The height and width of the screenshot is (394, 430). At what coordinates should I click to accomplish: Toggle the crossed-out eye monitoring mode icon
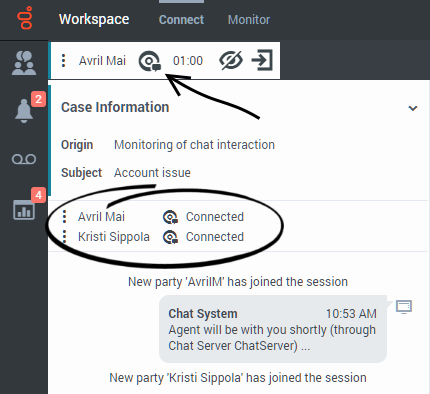coord(231,61)
